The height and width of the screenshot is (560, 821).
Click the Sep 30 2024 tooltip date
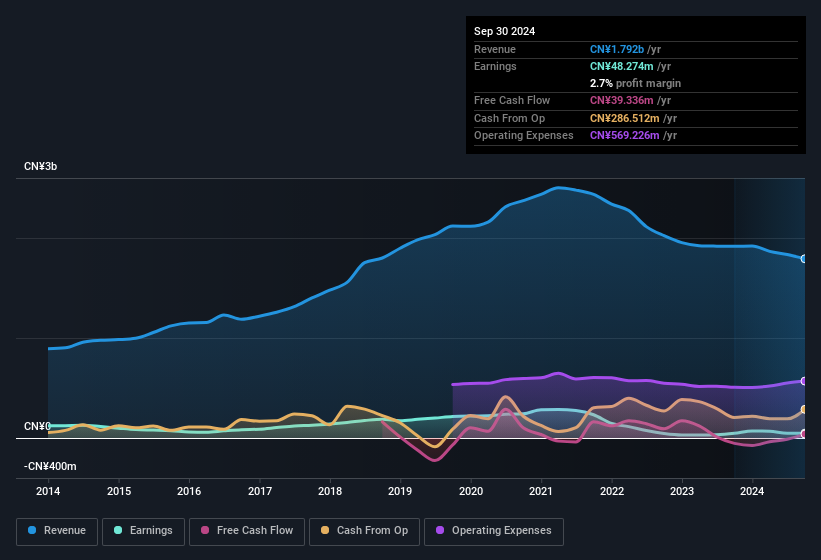click(x=504, y=31)
